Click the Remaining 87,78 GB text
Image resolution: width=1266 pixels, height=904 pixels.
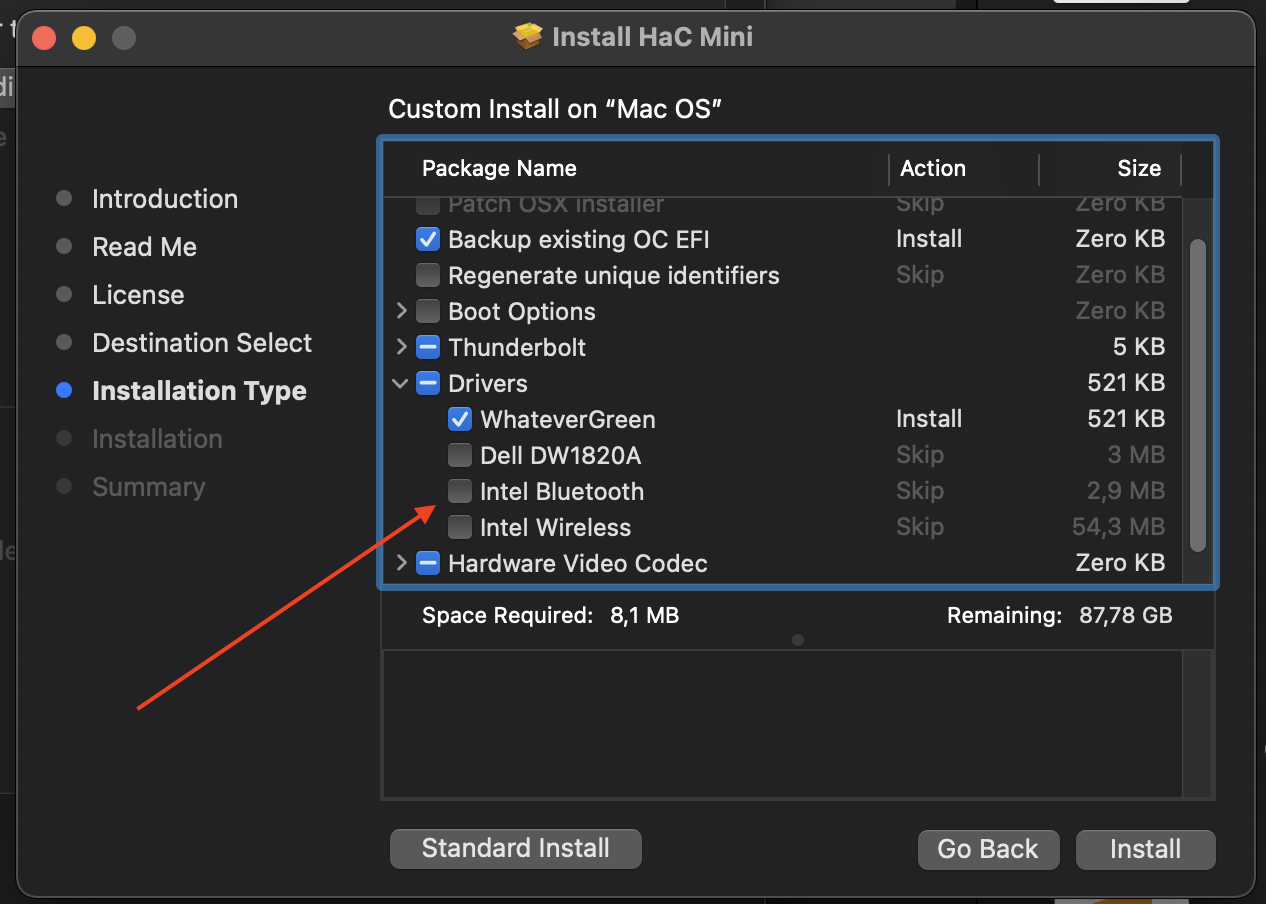(1060, 615)
